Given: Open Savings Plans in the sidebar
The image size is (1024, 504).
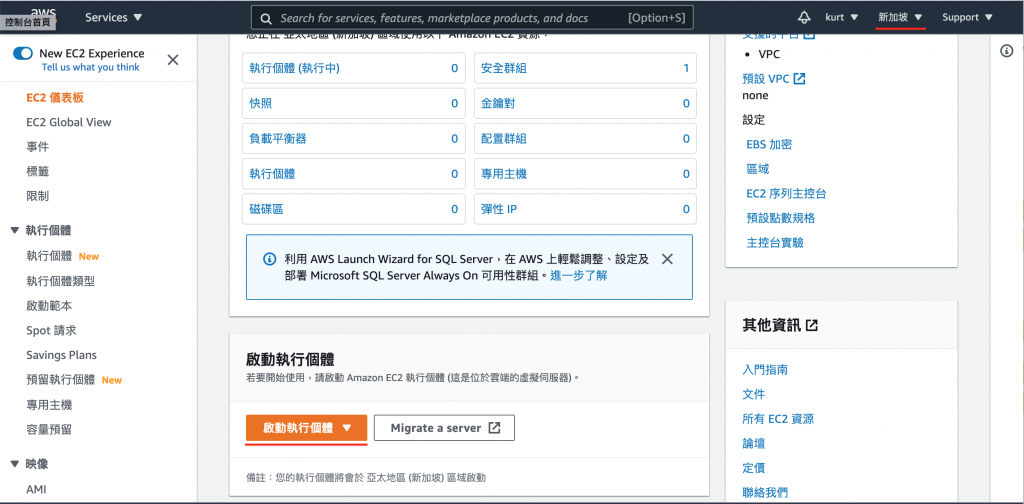Looking at the screenshot, I should point(61,355).
